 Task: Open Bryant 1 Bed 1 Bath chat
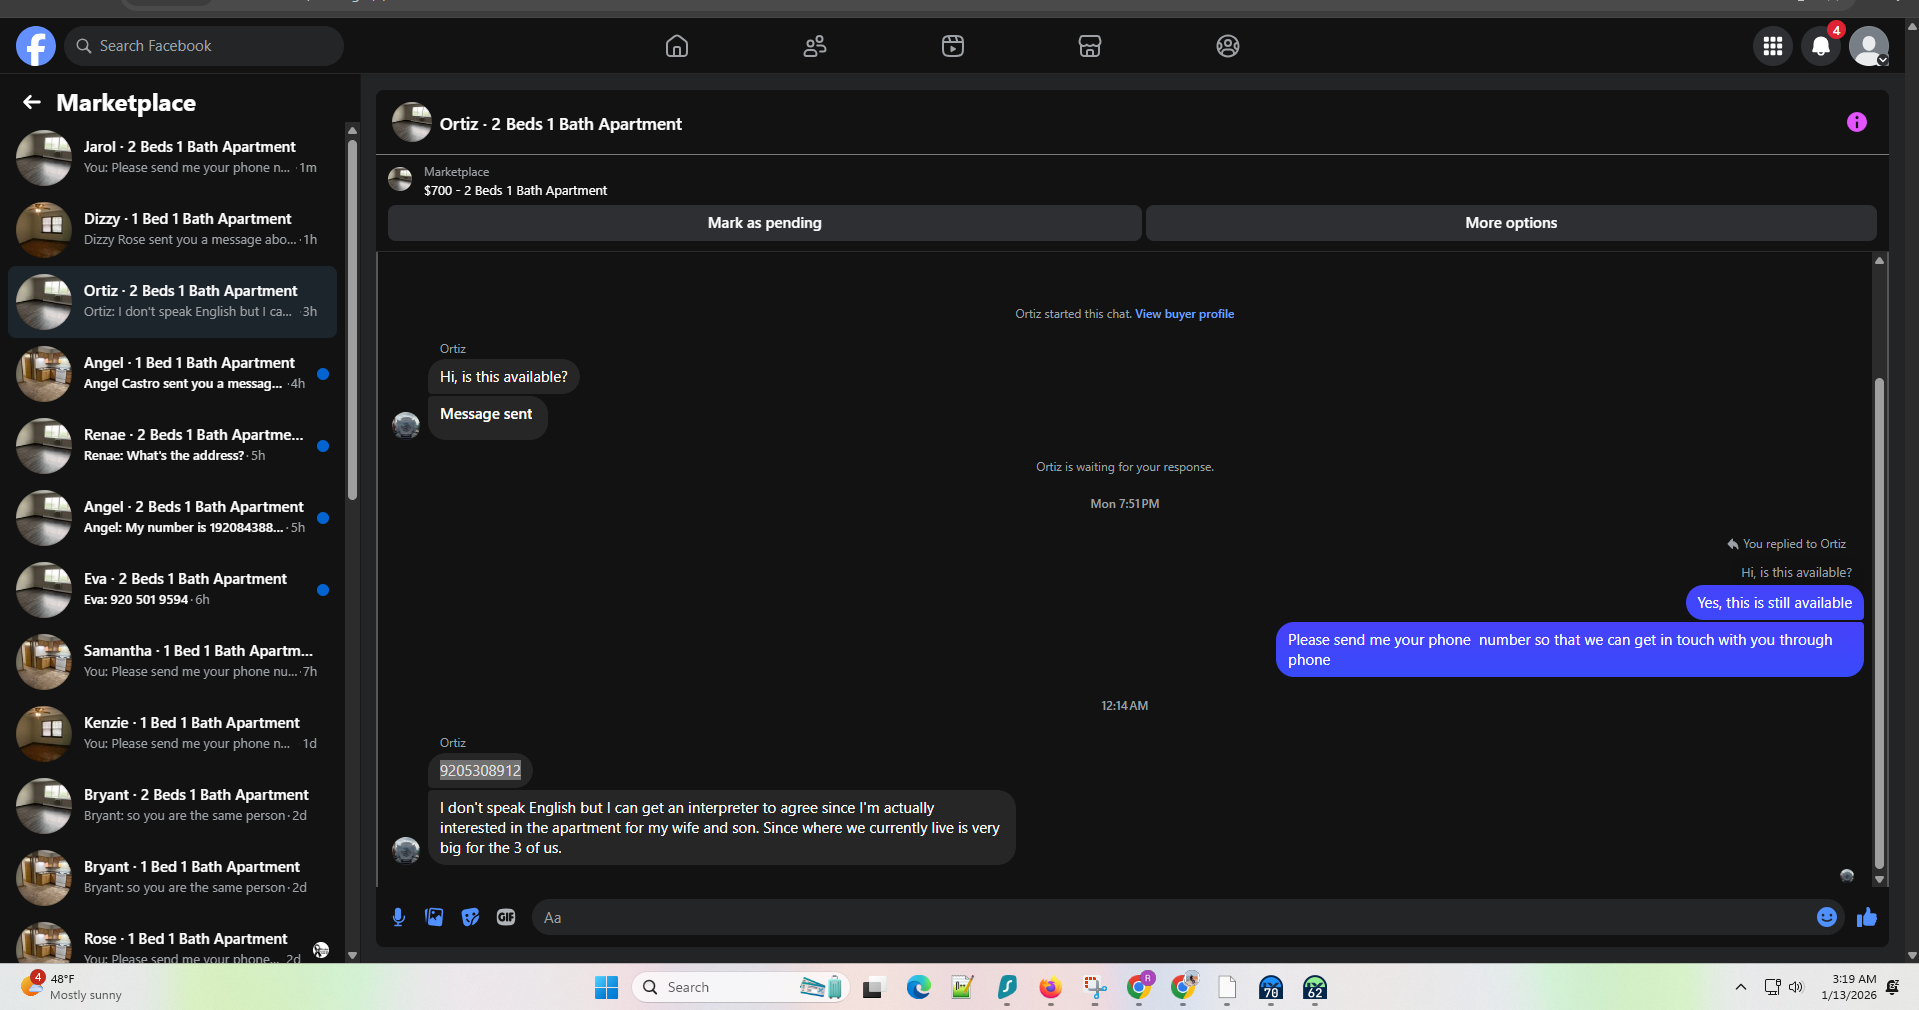(x=172, y=878)
